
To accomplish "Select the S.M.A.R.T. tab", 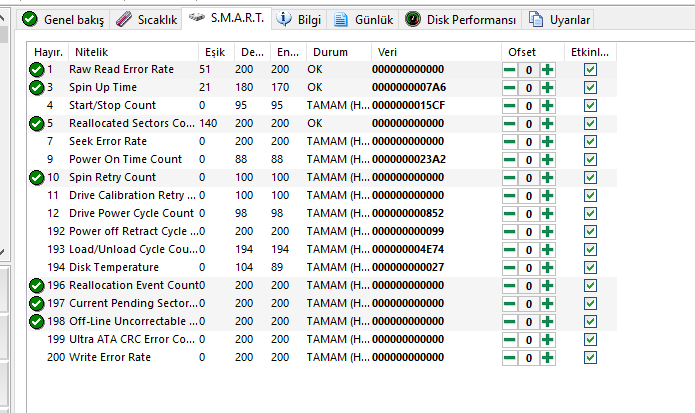I will [x=226, y=18].
